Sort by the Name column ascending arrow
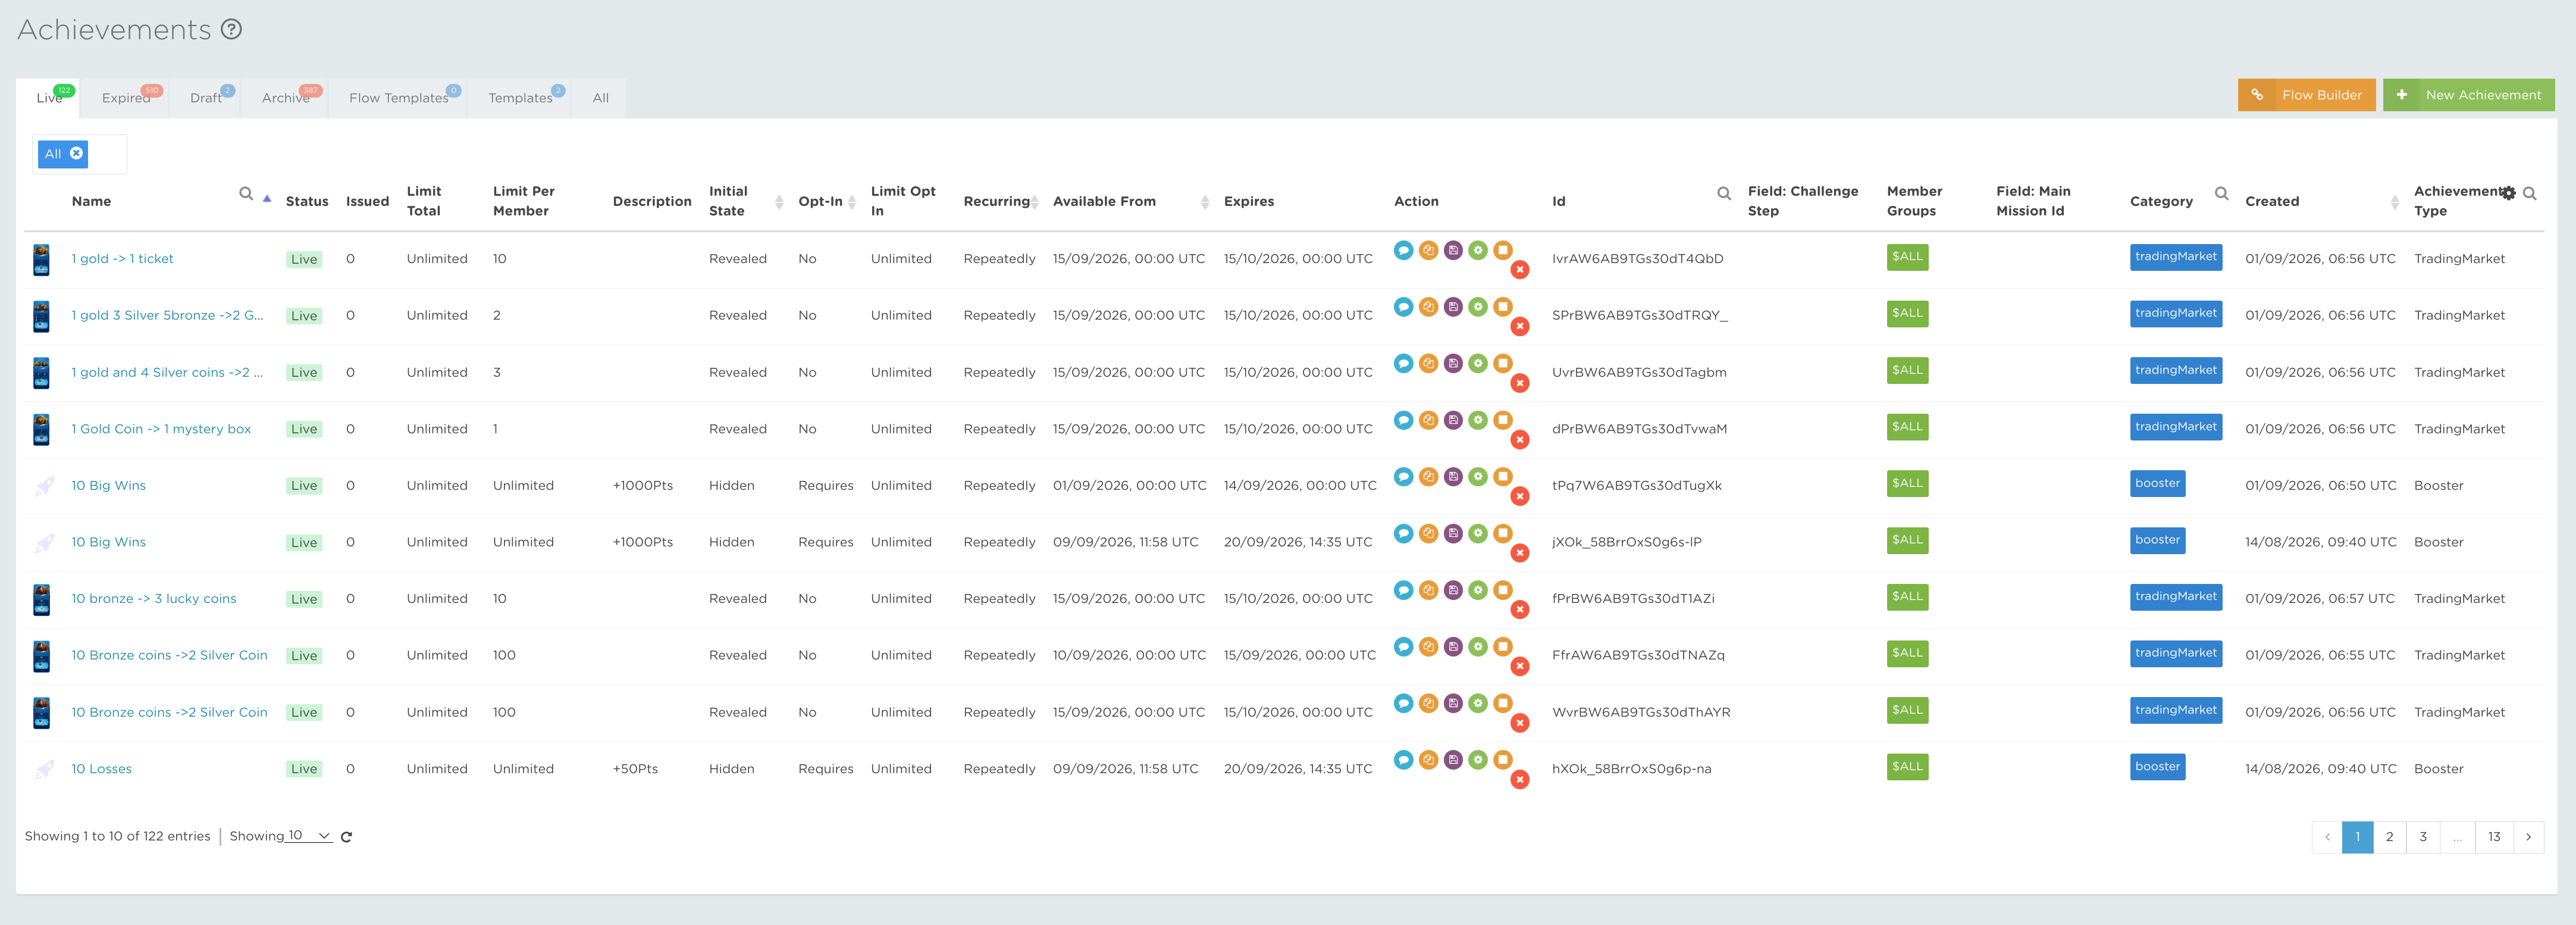The height and width of the screenshot is (925, 2576). click(x=267, y=198)
